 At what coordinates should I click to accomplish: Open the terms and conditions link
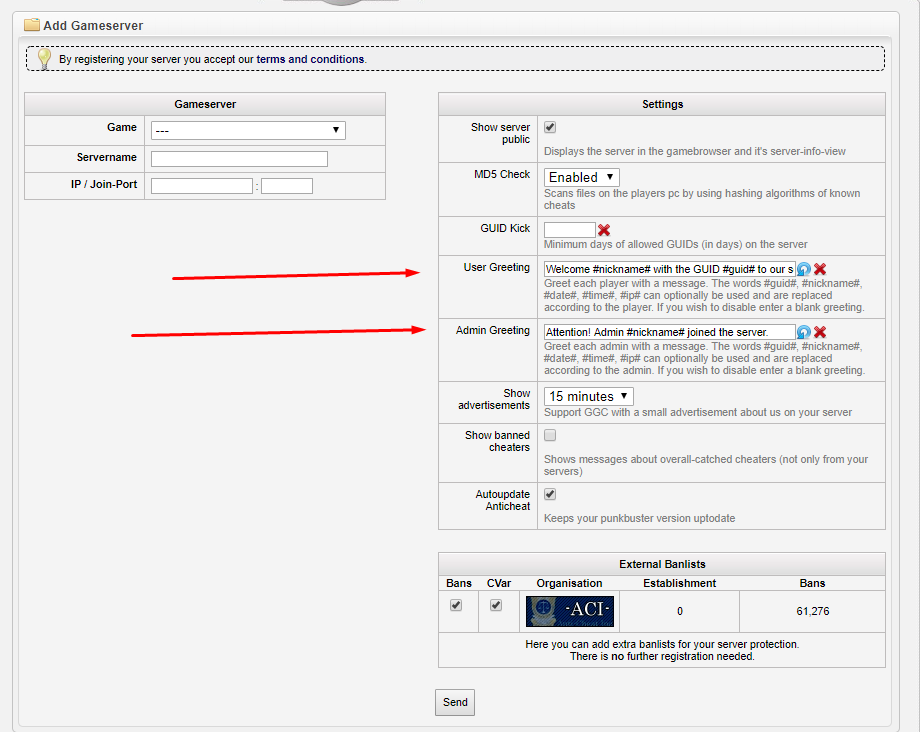coord(310,59)
